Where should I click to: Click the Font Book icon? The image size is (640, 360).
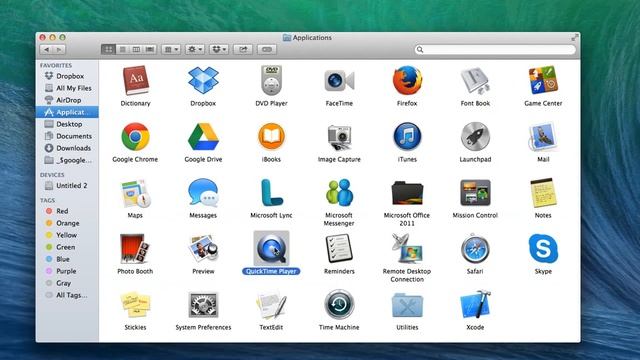click(x=475, y=81)
